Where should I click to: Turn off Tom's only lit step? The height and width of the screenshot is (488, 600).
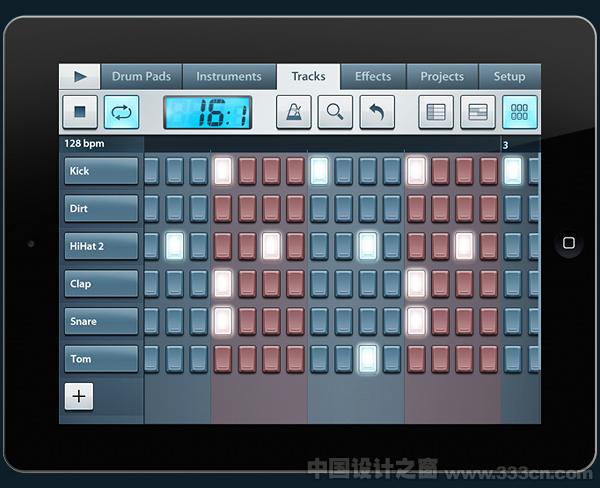368,359
